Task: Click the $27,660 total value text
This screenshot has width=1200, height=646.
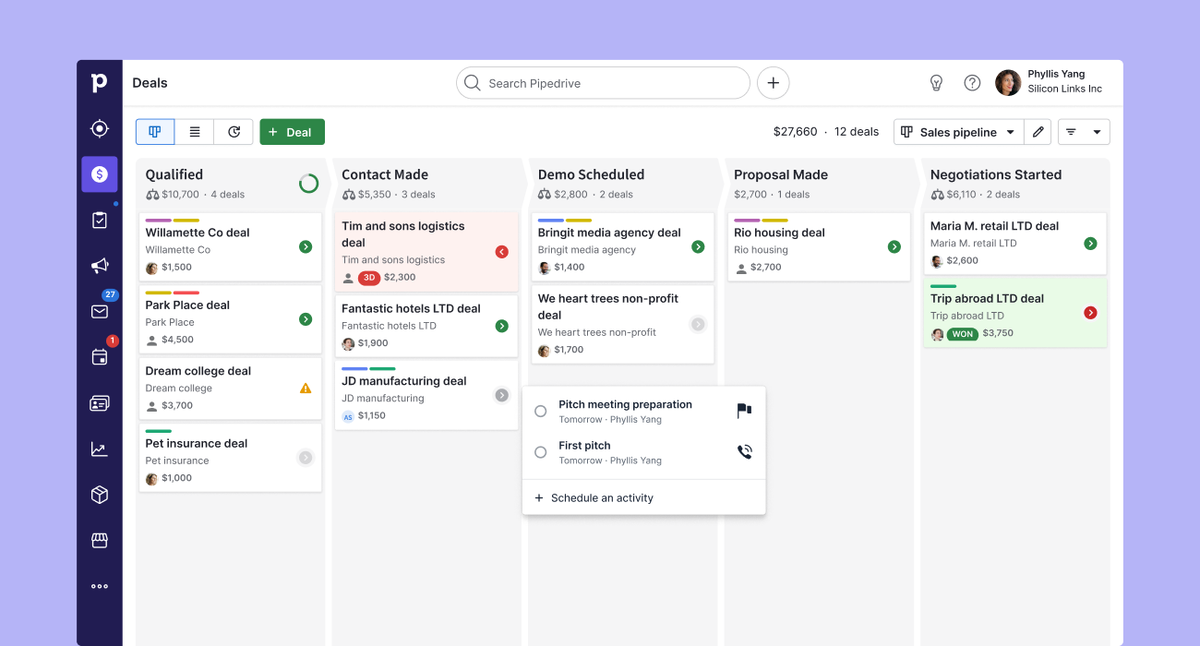Action: (x=795, y=132)
